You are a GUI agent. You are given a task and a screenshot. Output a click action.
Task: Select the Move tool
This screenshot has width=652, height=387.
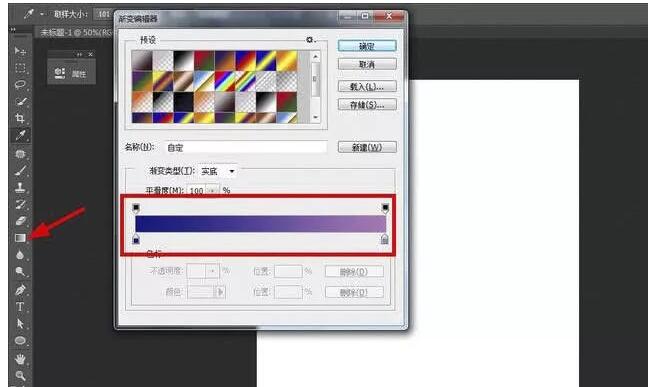point(20,51)
